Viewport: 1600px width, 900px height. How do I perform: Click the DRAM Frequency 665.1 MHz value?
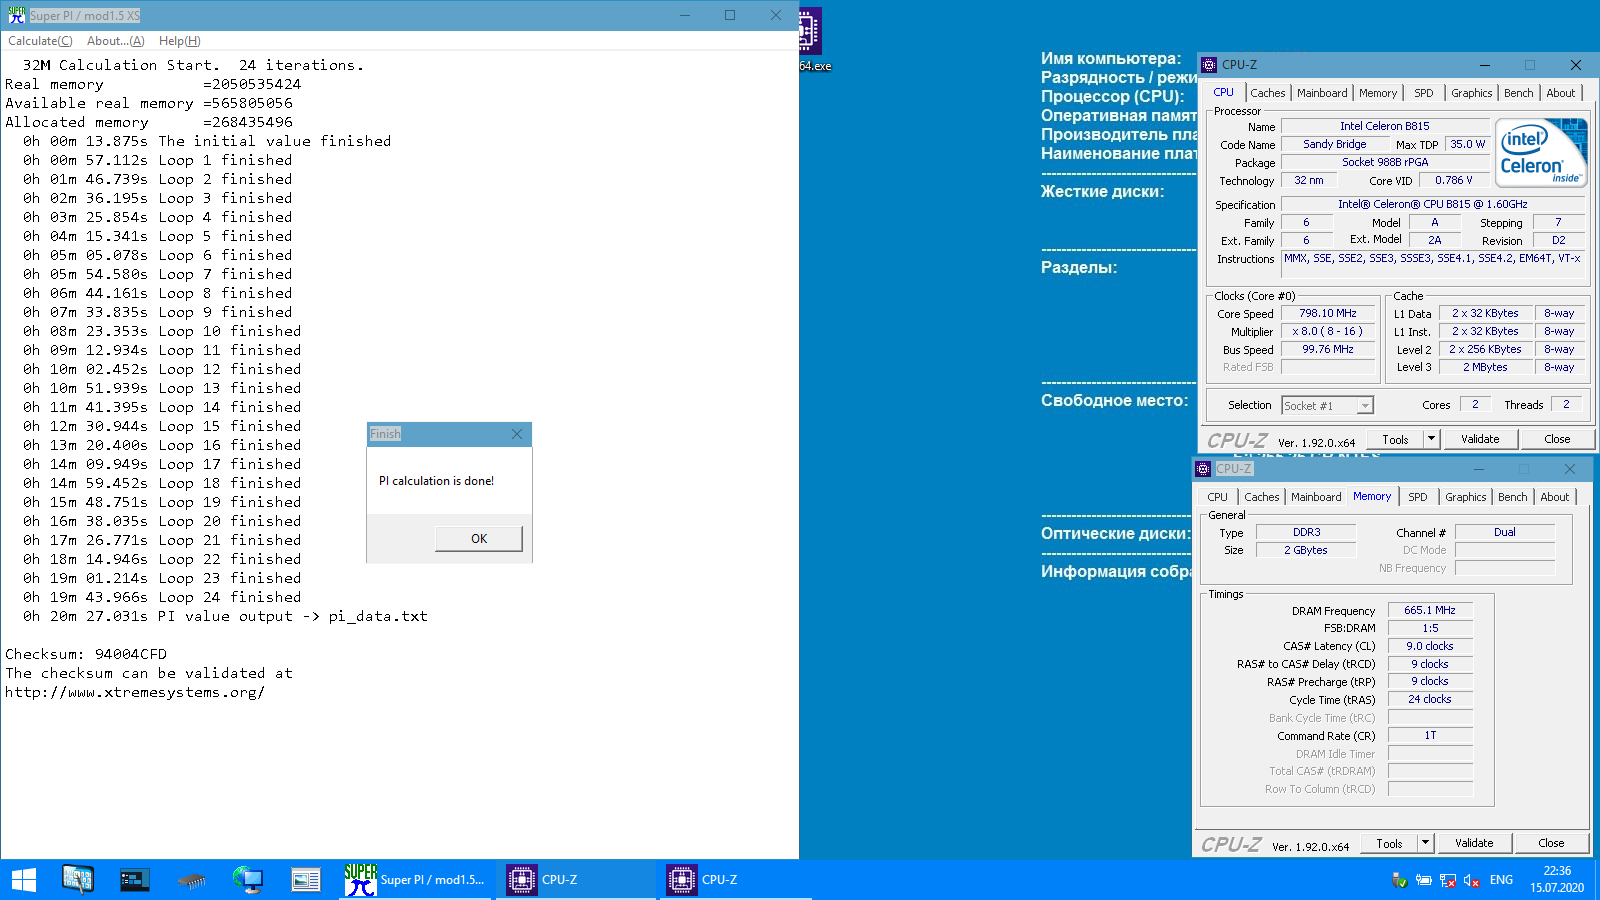1430,610
